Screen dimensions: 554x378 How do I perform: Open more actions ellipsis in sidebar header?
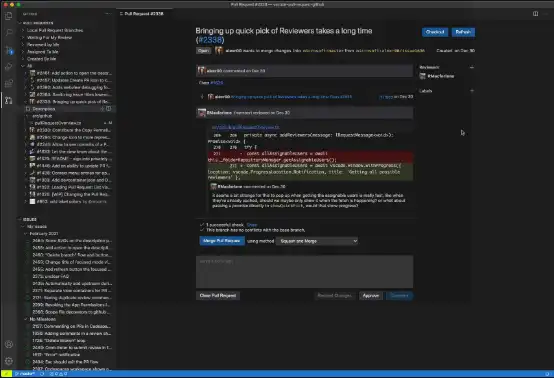[x=108, y=14]
